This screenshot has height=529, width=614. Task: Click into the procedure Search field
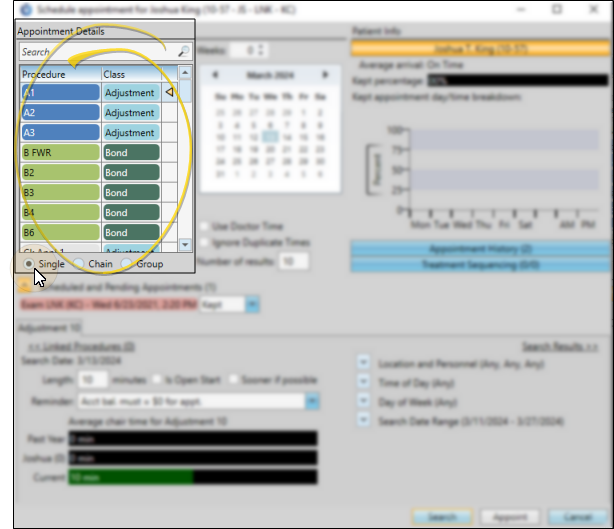click(95, 51)
